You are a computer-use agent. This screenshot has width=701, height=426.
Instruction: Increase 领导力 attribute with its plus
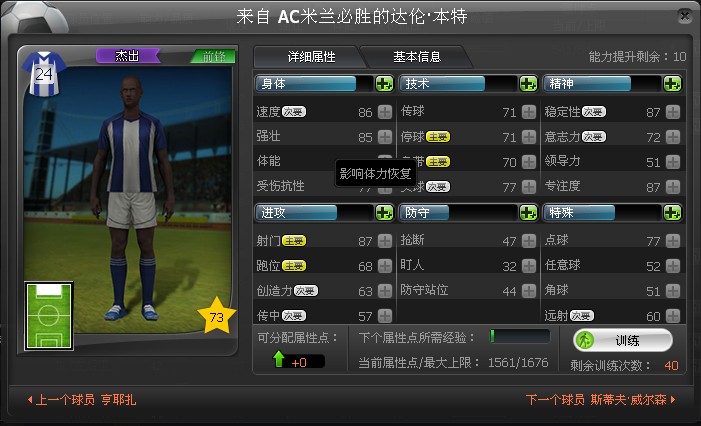click(672, 162)
